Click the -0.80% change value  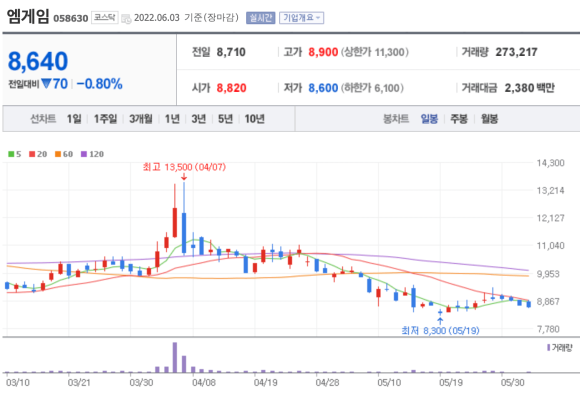click(x=99, y=84)
